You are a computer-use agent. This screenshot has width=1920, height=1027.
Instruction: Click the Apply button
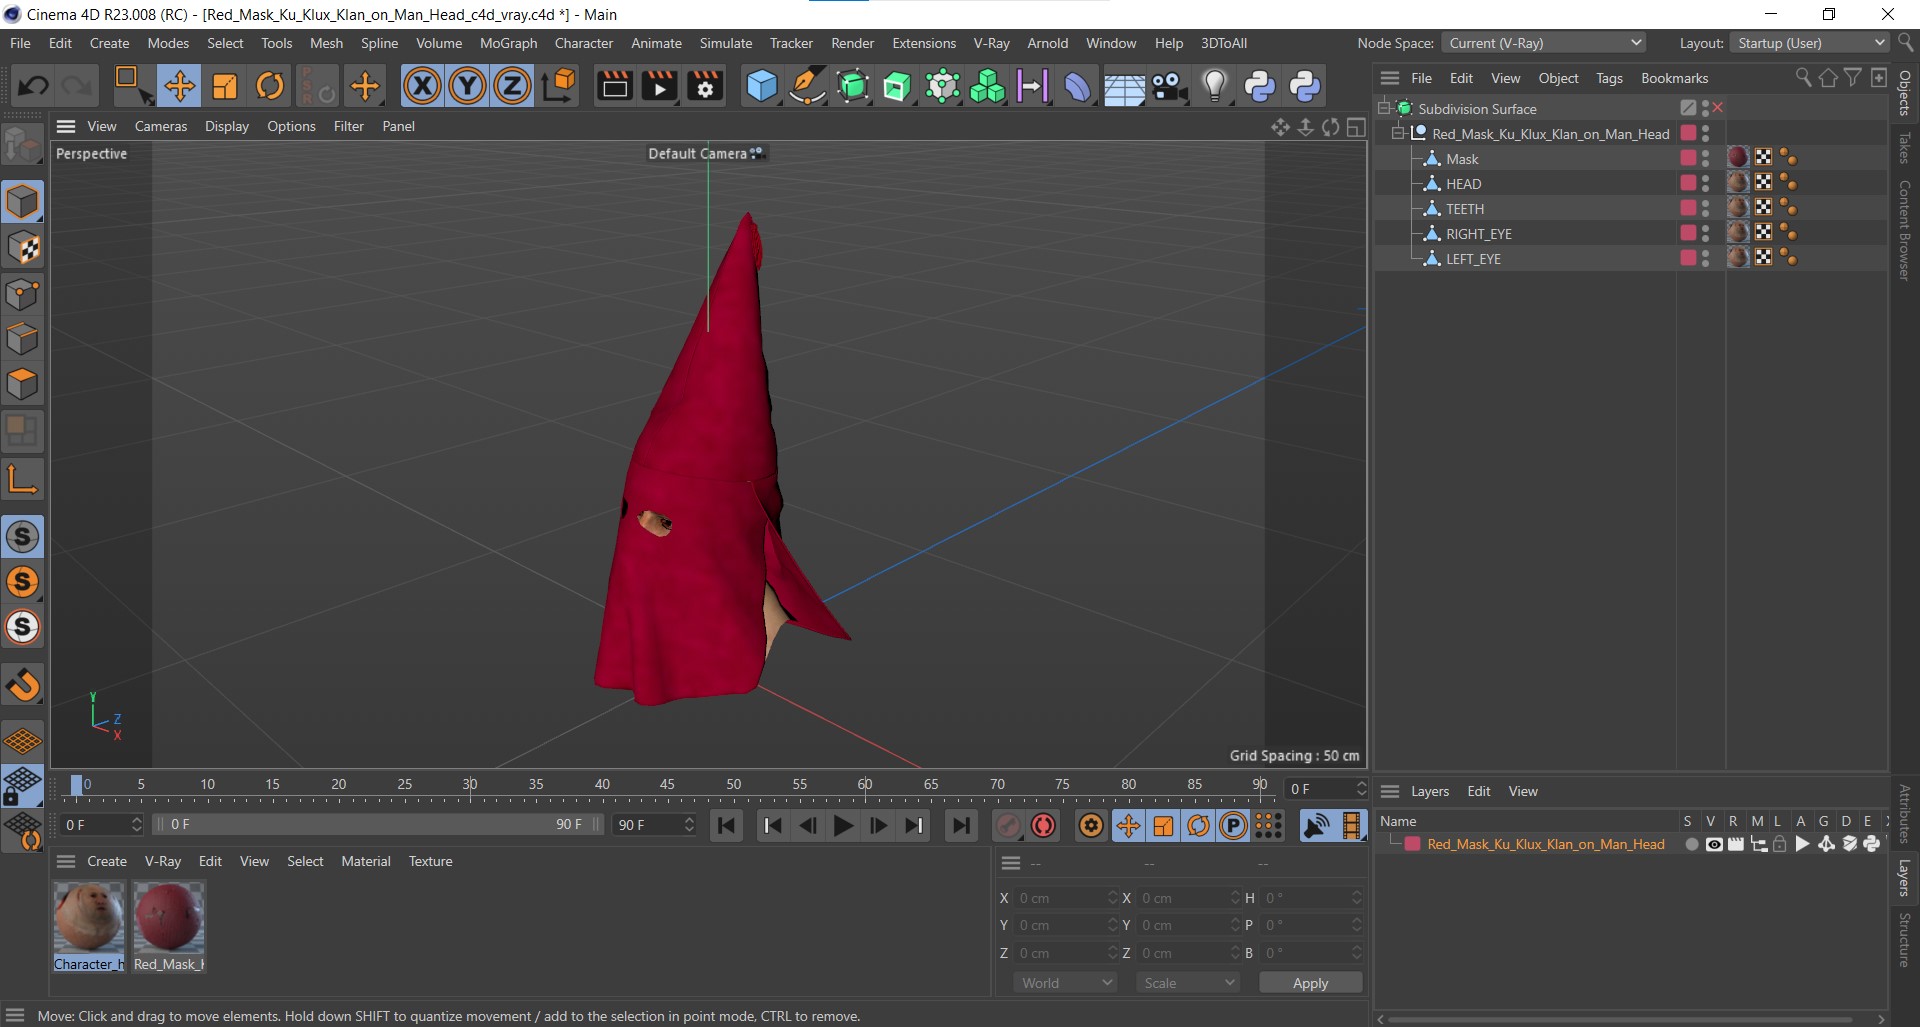click(1310, 983)
